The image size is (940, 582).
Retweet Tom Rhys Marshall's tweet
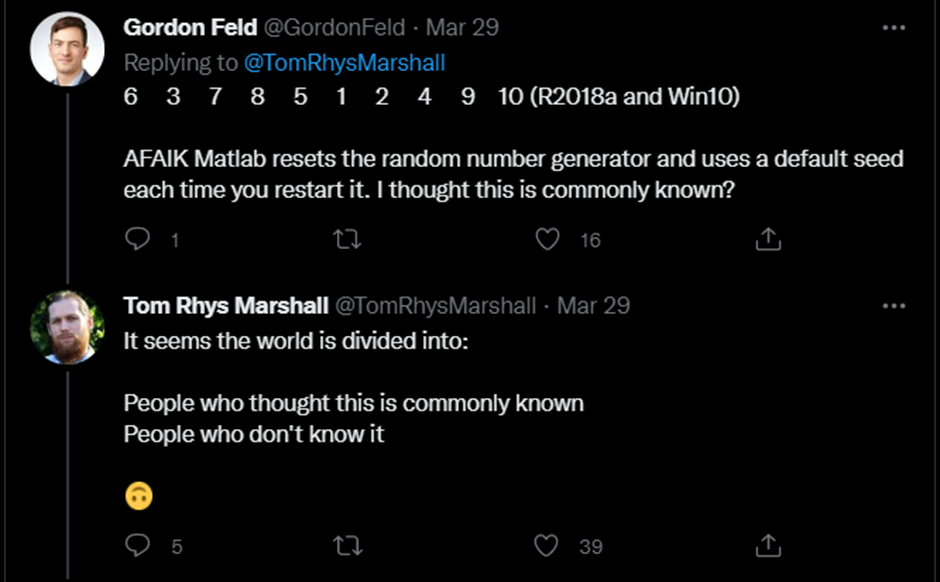pos(346,545)
